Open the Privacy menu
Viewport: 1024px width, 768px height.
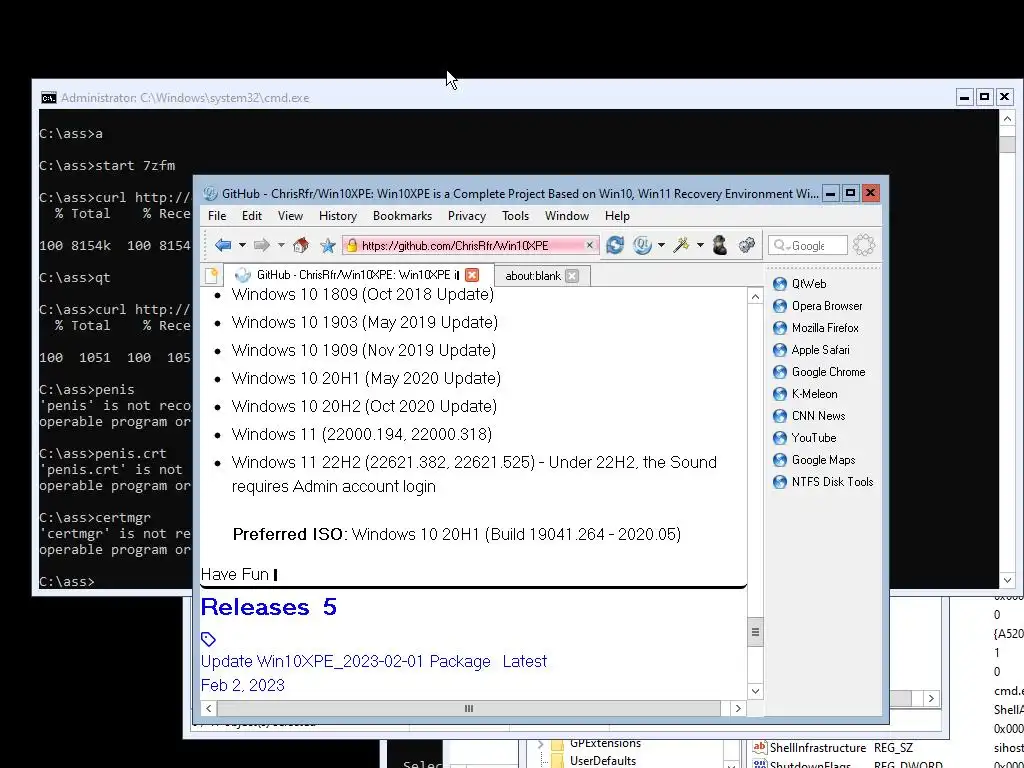466,216
